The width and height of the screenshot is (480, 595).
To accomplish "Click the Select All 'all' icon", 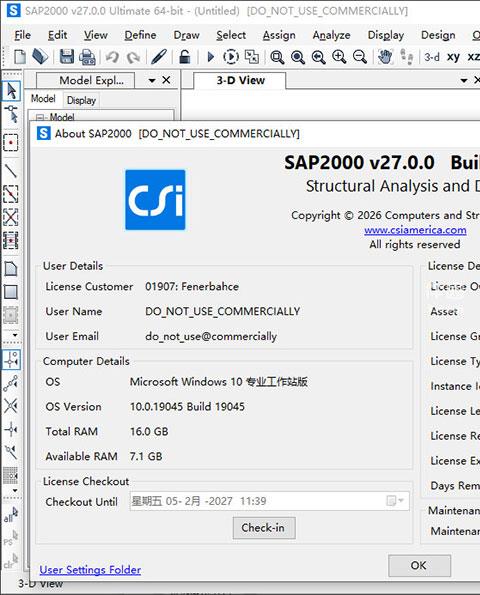I will click(11, 515).
